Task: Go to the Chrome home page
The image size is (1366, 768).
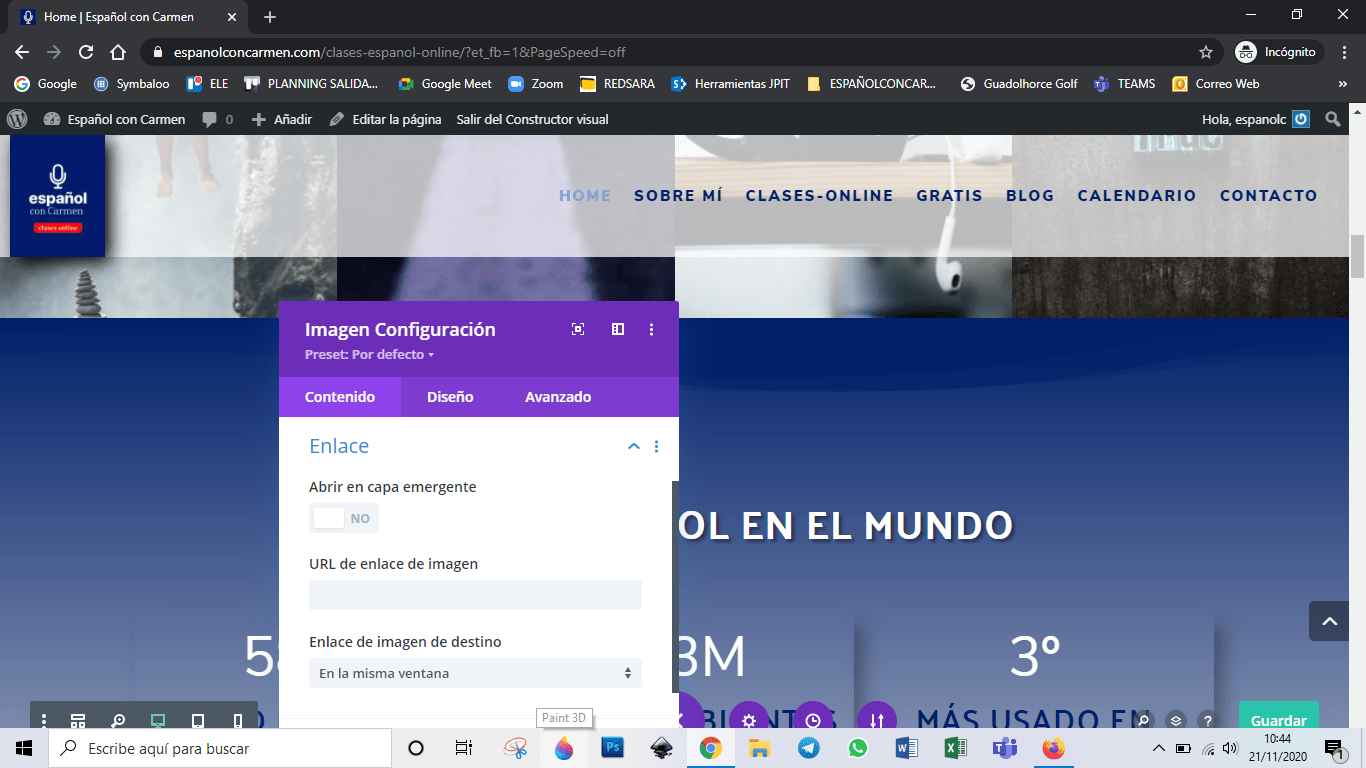Action: click(118, 52)
